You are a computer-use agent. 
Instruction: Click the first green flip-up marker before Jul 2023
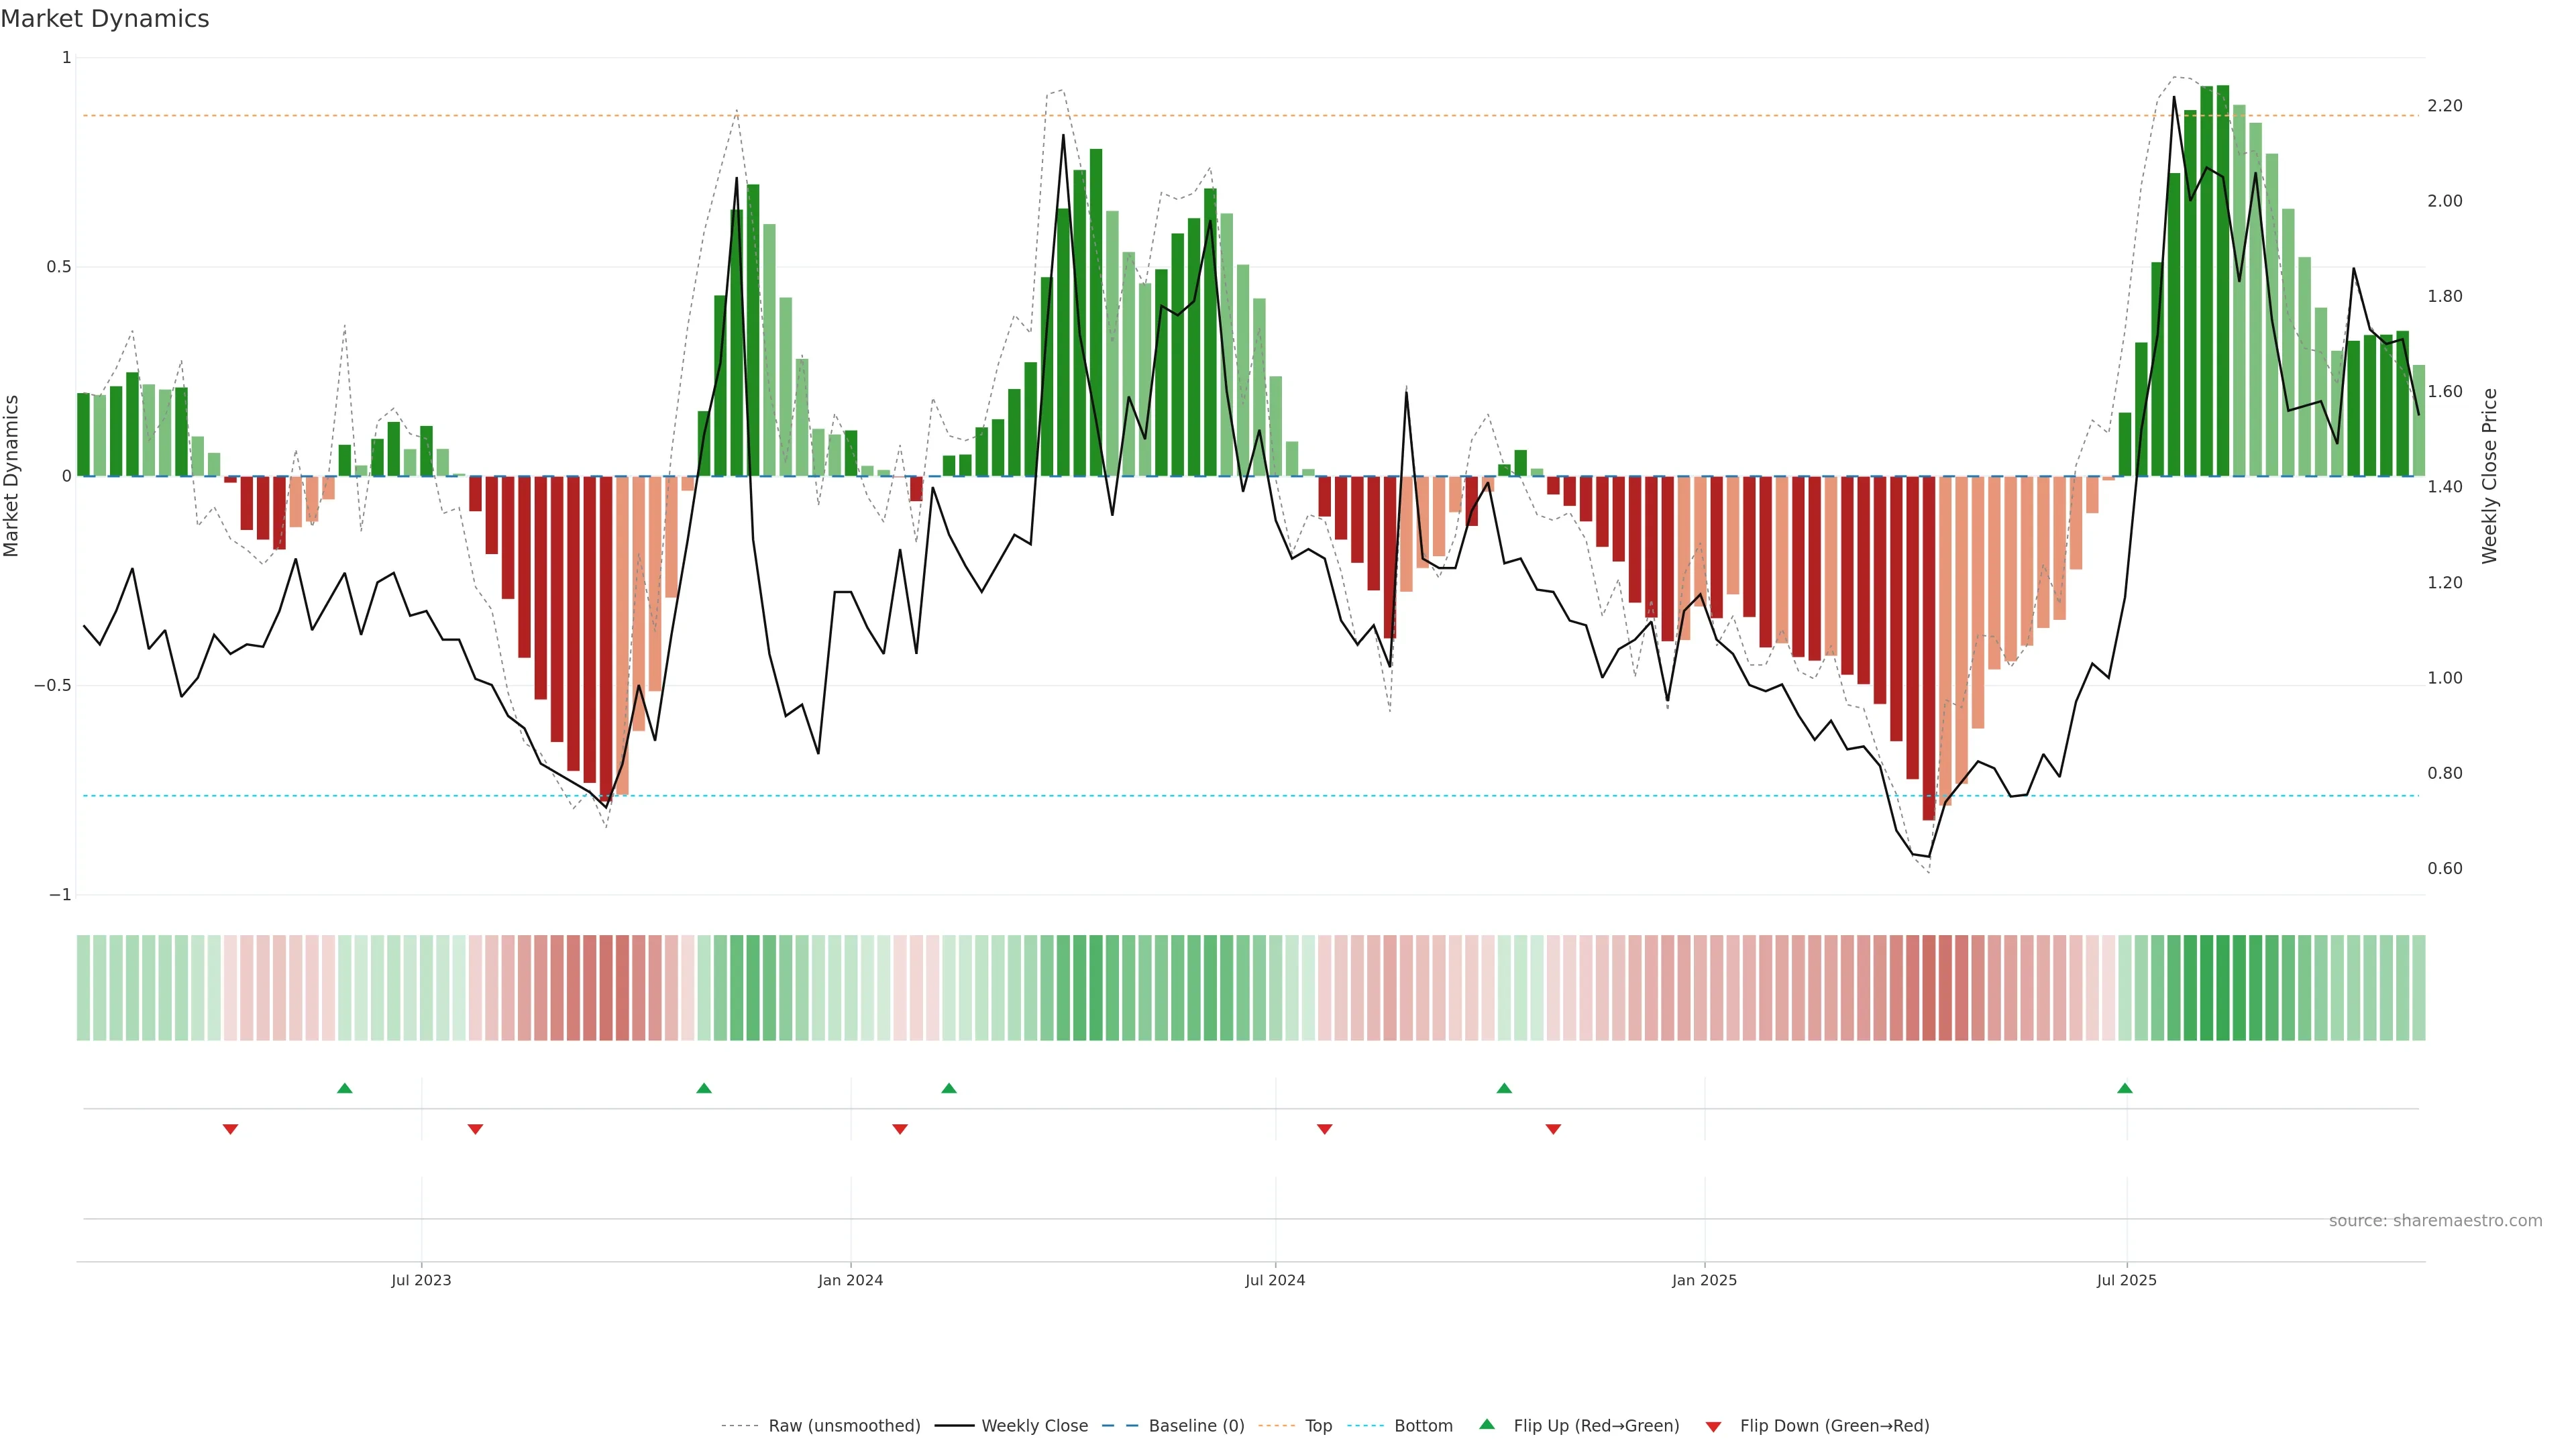coord(345,1088)
